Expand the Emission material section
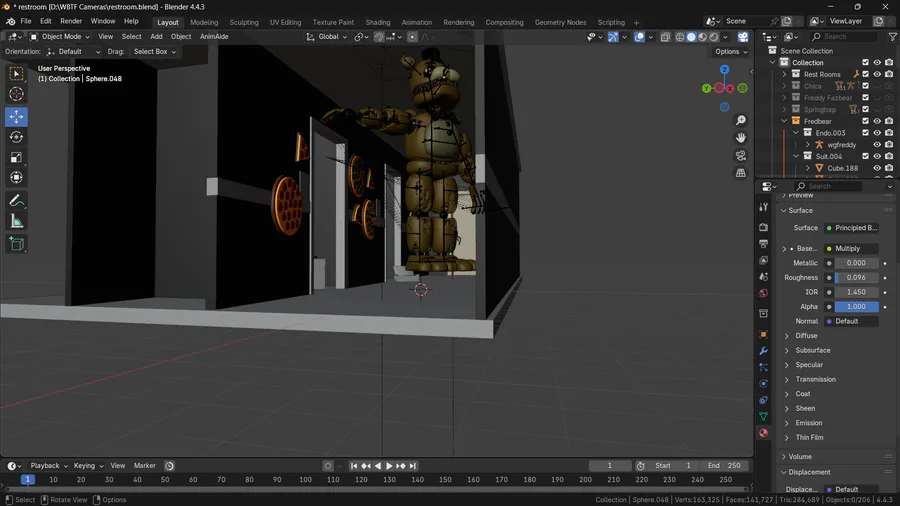The image size is (900, 506). click(786, 423)
